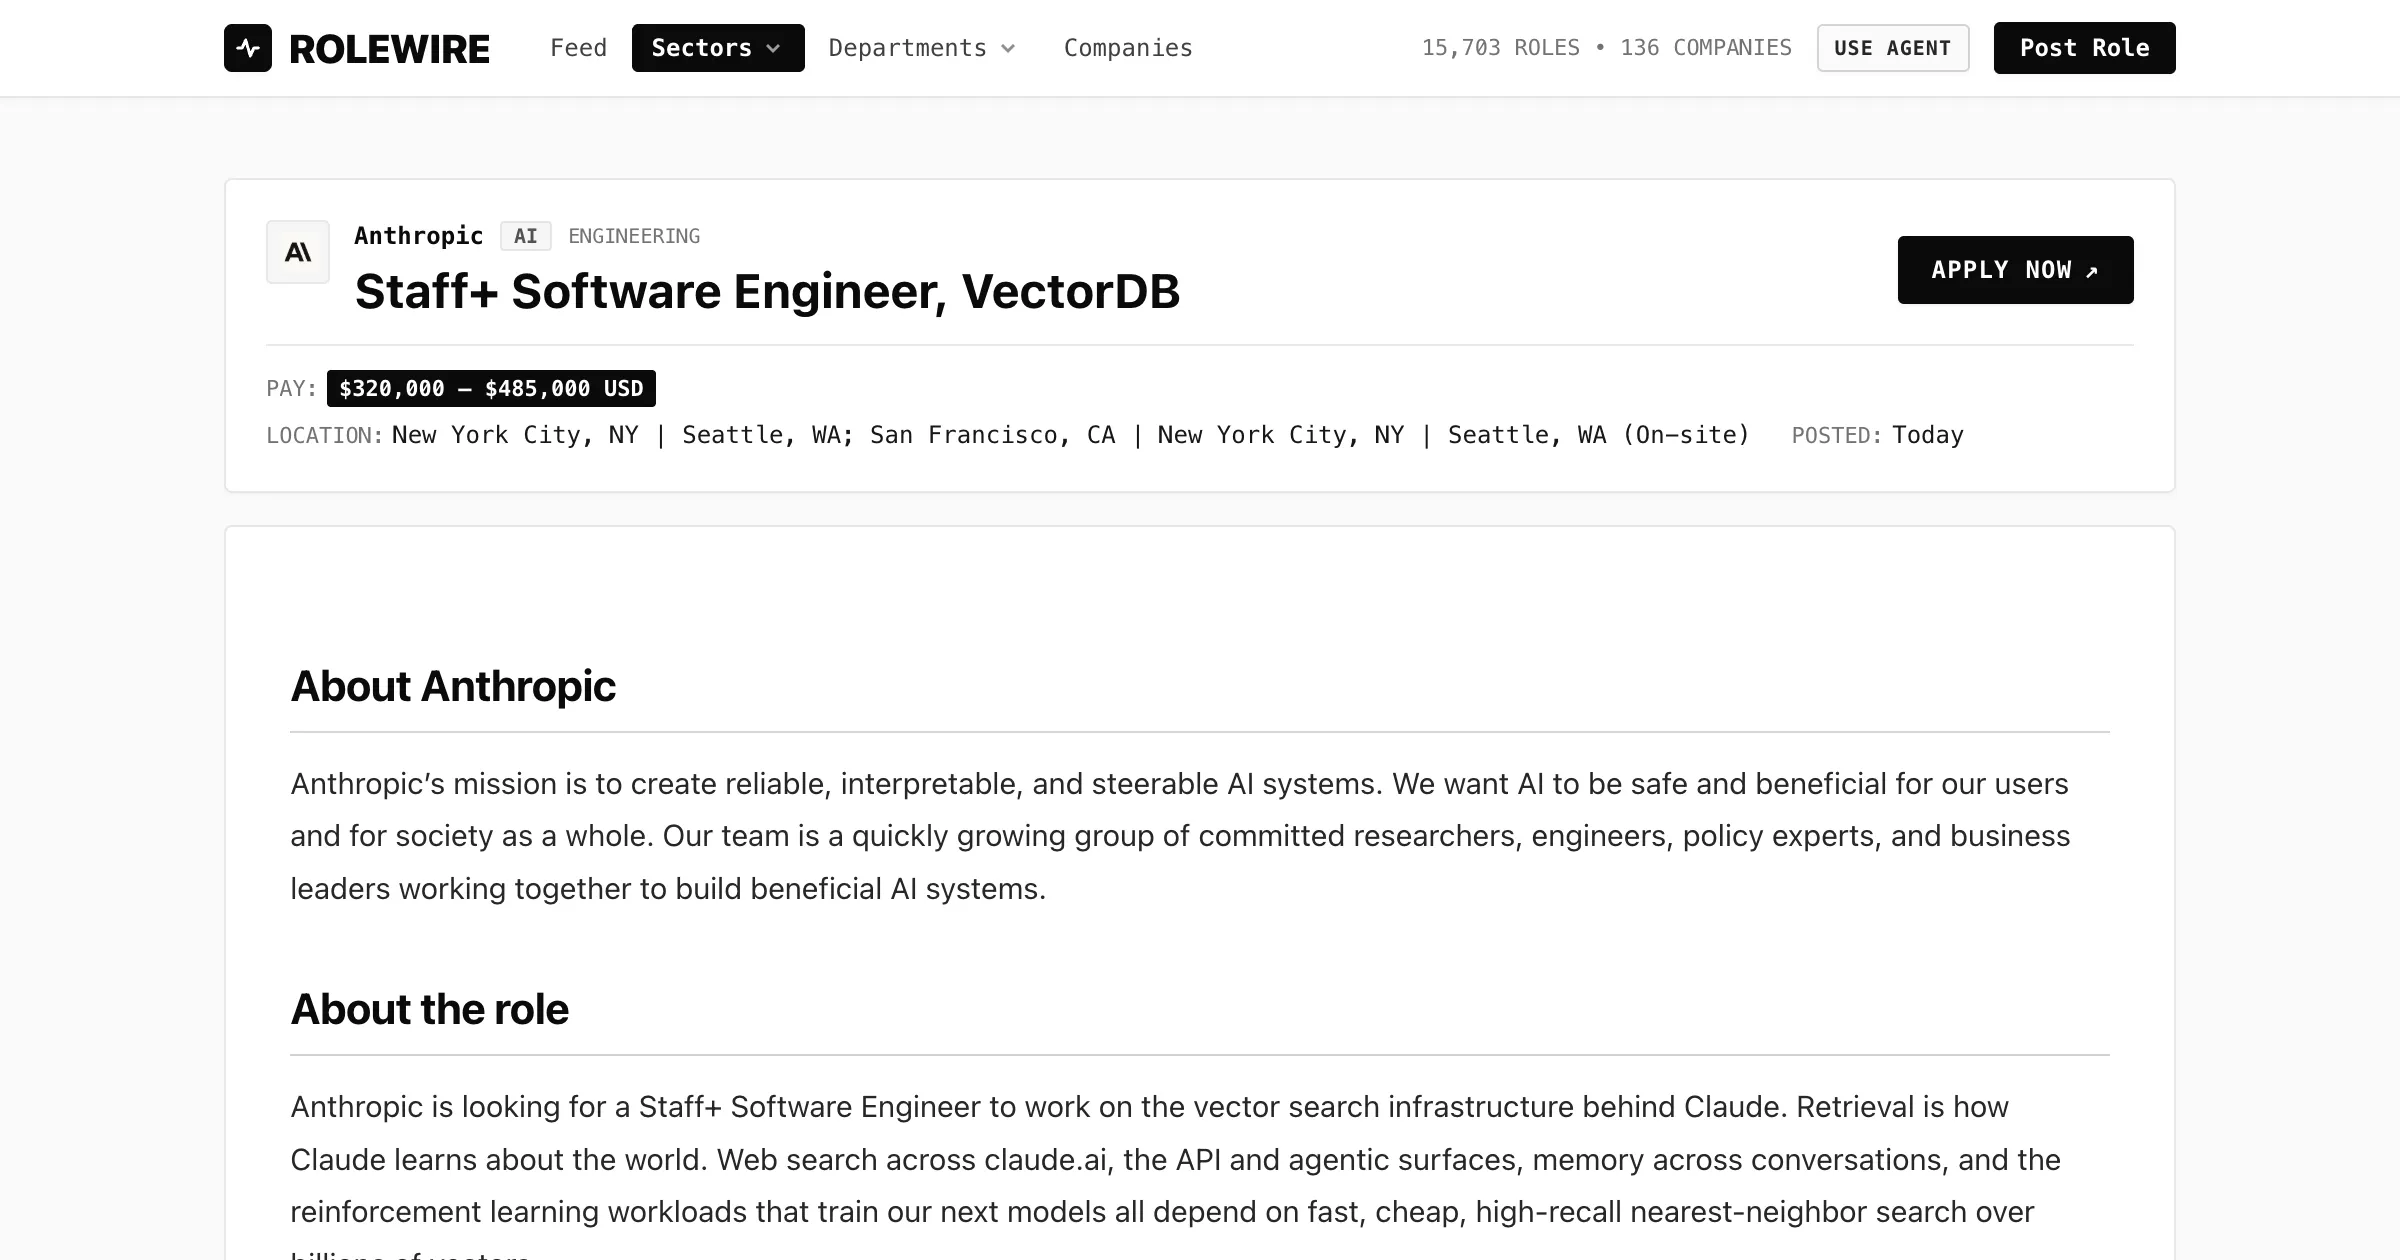Click the 'About the role' heading
This screenshot has height=1260, width=2400.
tap(430, 1010)
